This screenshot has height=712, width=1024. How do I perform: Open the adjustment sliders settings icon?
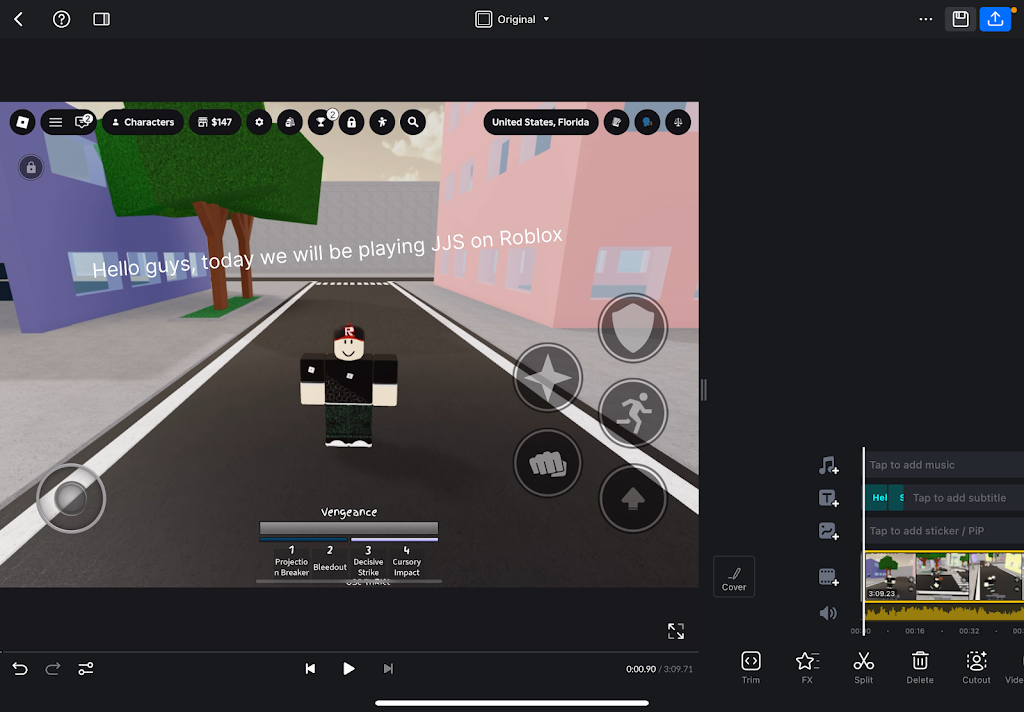click(86, 668)
